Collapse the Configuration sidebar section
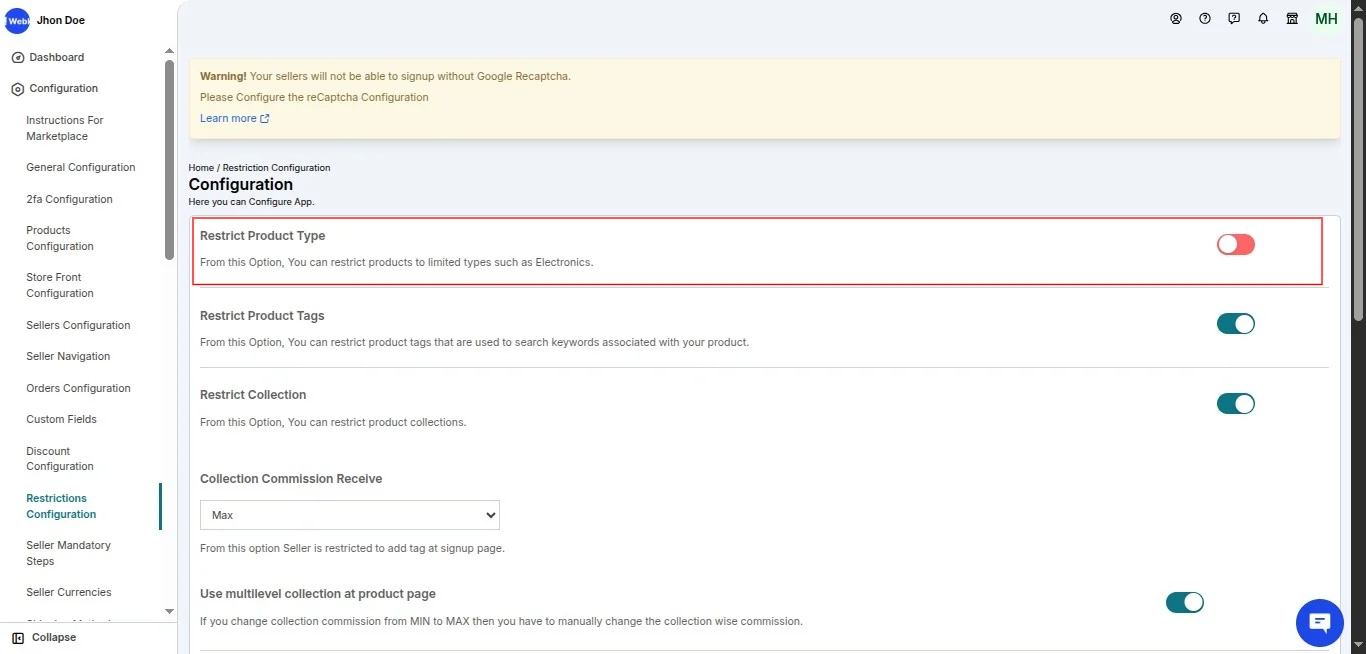Image resolution: width=1366 pixels, height=654 pixels. pos(63,88)
